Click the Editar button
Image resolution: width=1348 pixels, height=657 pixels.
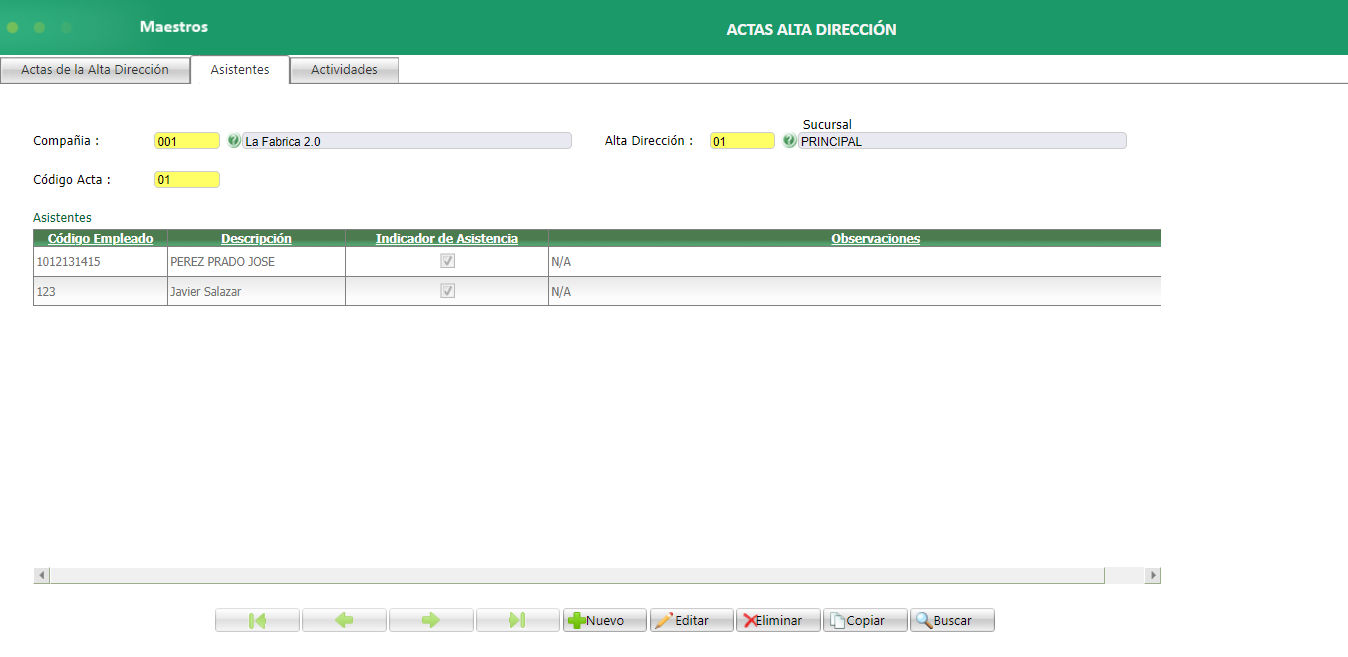click(x=692, y=620)
